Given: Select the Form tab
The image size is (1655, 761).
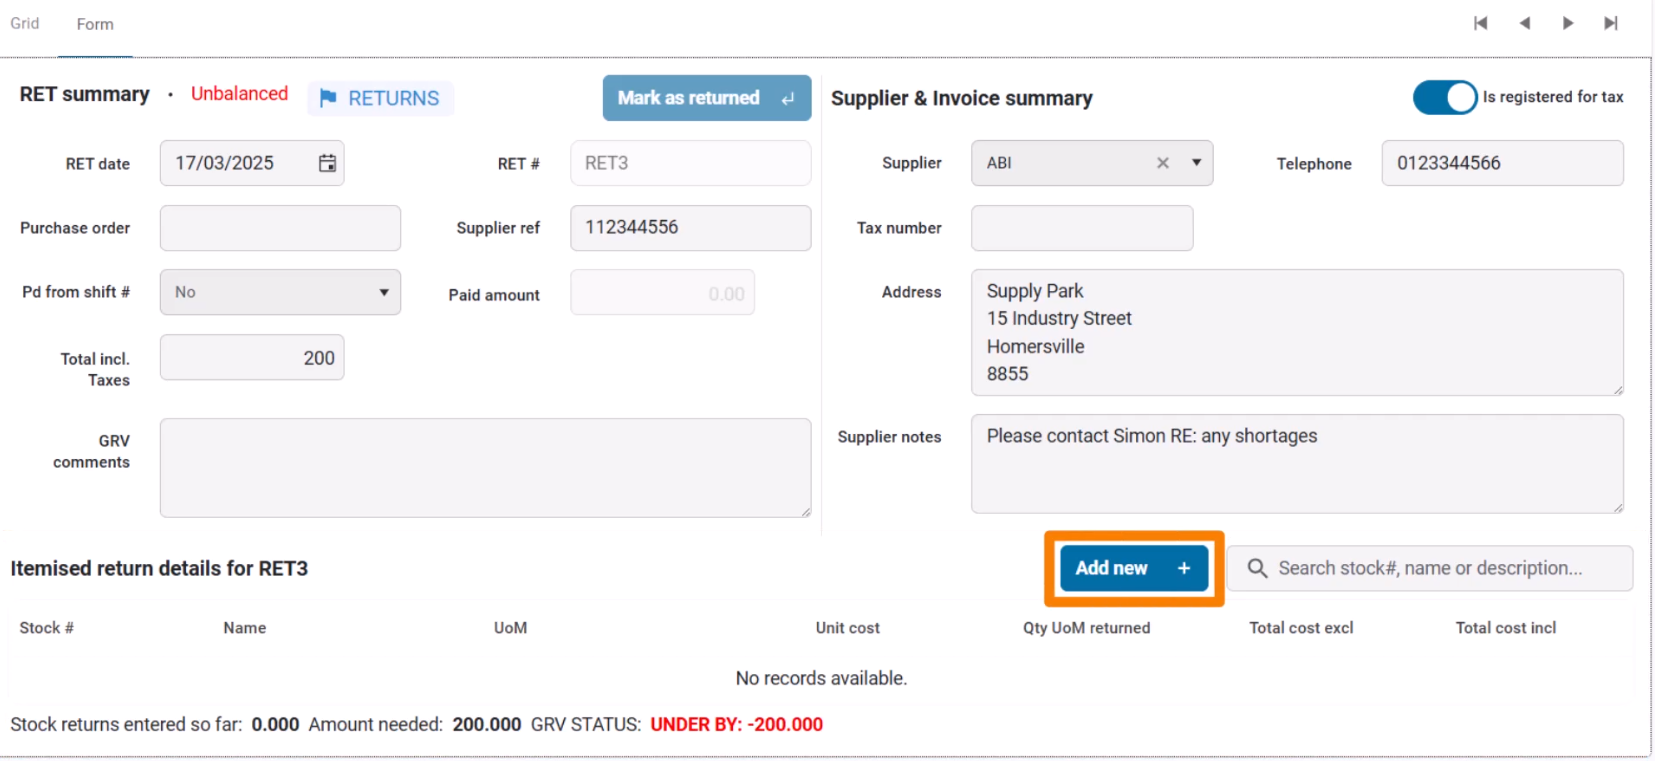Looking at the screenshot, I should tap(95, 24).
